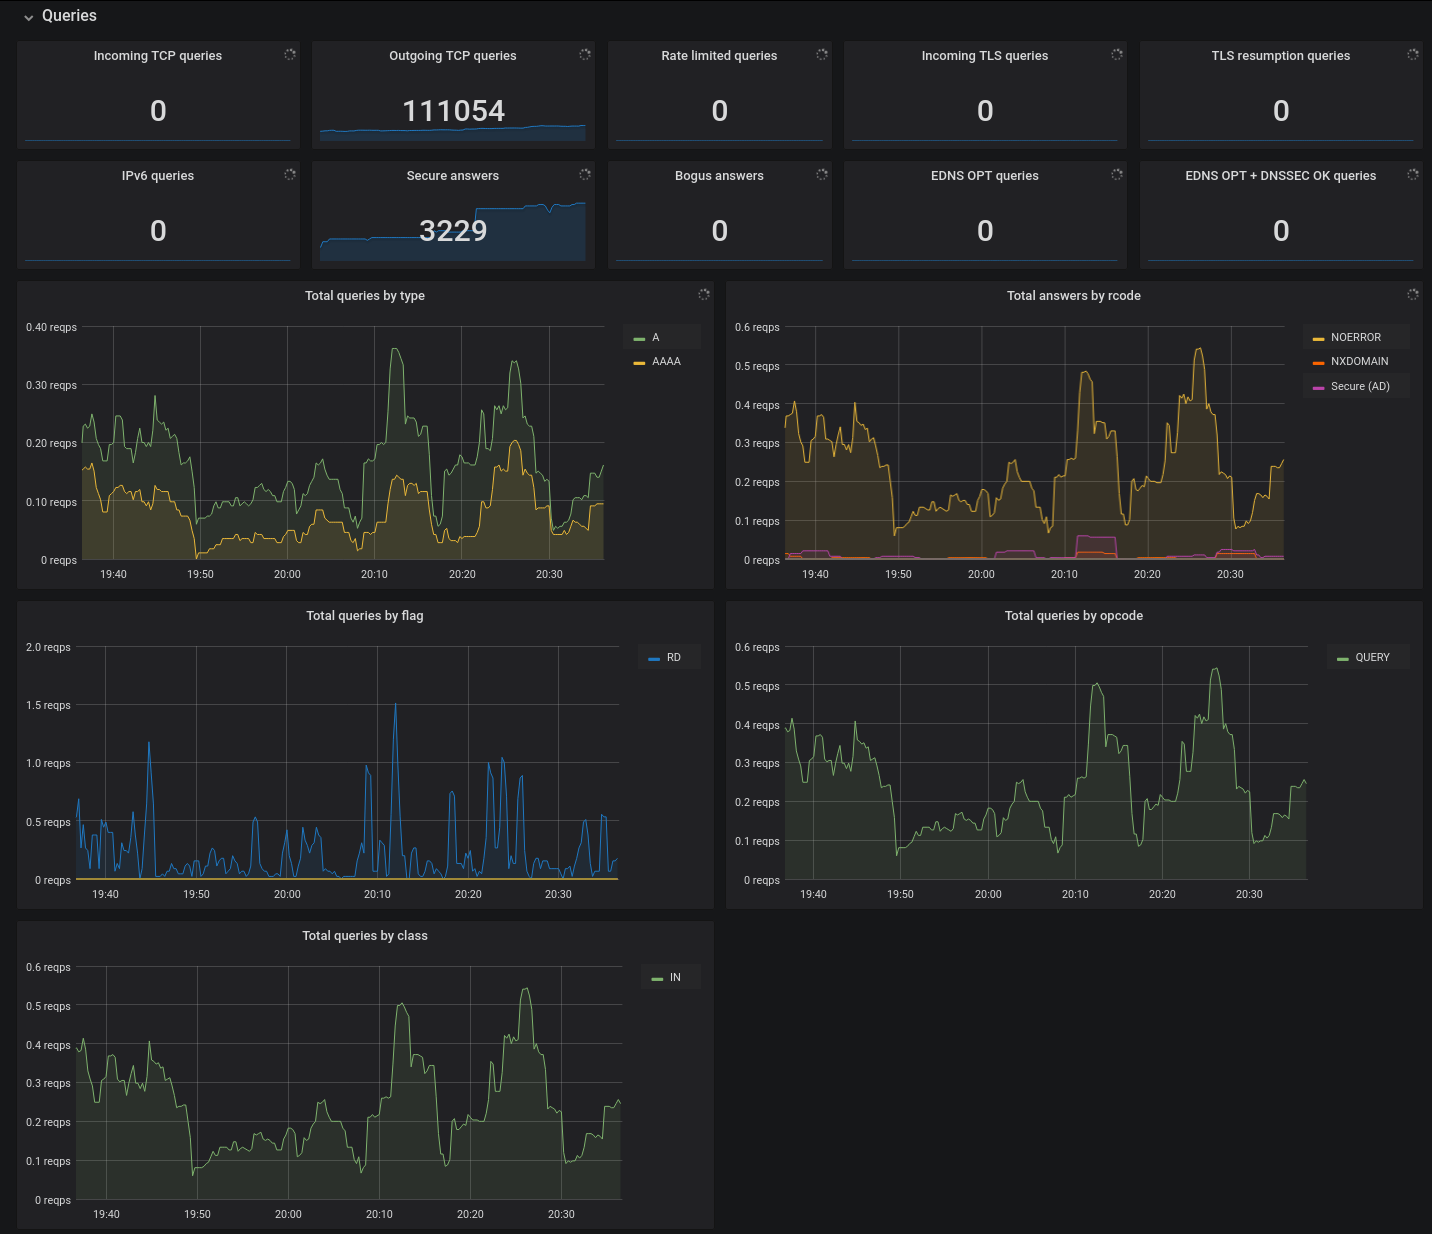This screenshot has width=1432, height=1234.
Task: Toggle the A series in the legend
Action: 655,338
